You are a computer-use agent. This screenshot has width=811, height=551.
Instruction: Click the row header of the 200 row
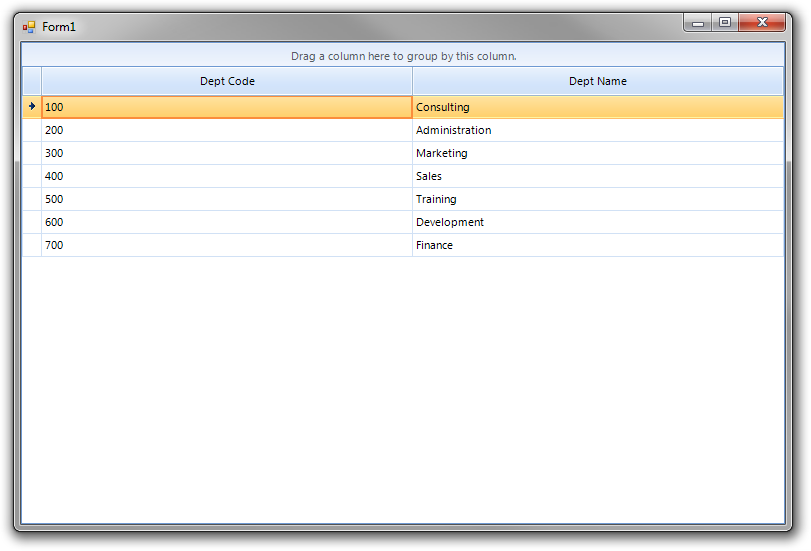pyautogui.click(x=32, y=130)
